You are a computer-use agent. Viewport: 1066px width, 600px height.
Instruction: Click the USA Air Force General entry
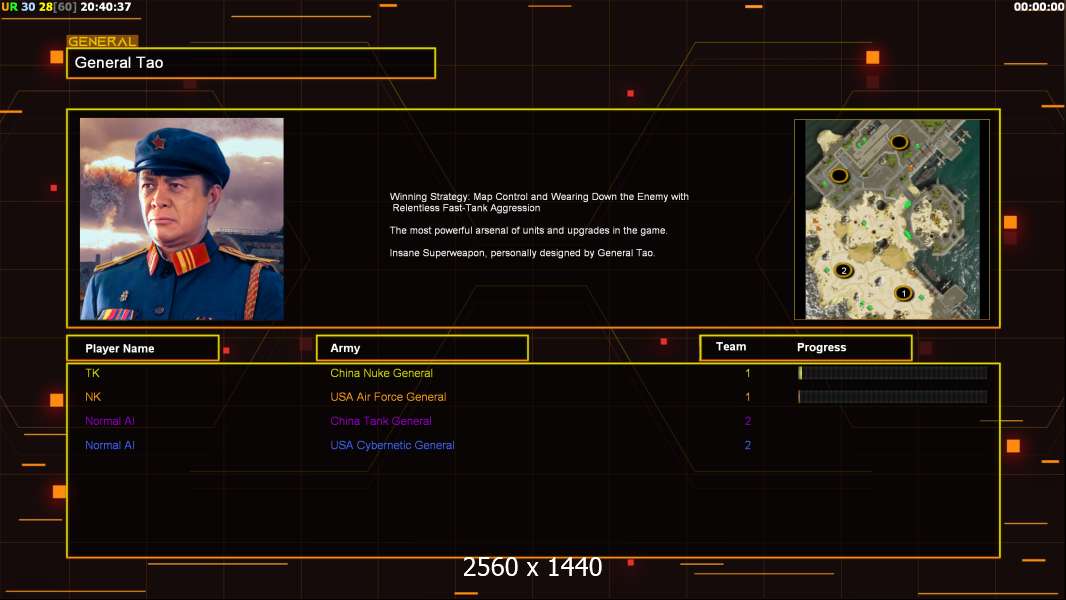[x=388, y=397]
